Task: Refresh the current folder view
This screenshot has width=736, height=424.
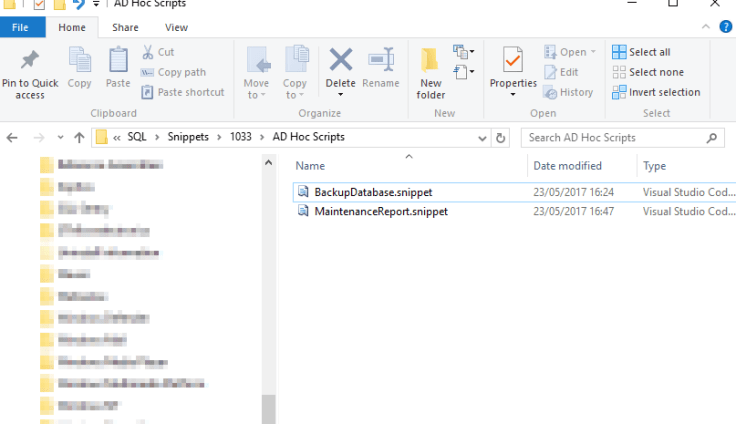Action: click(x=501, y=138)
